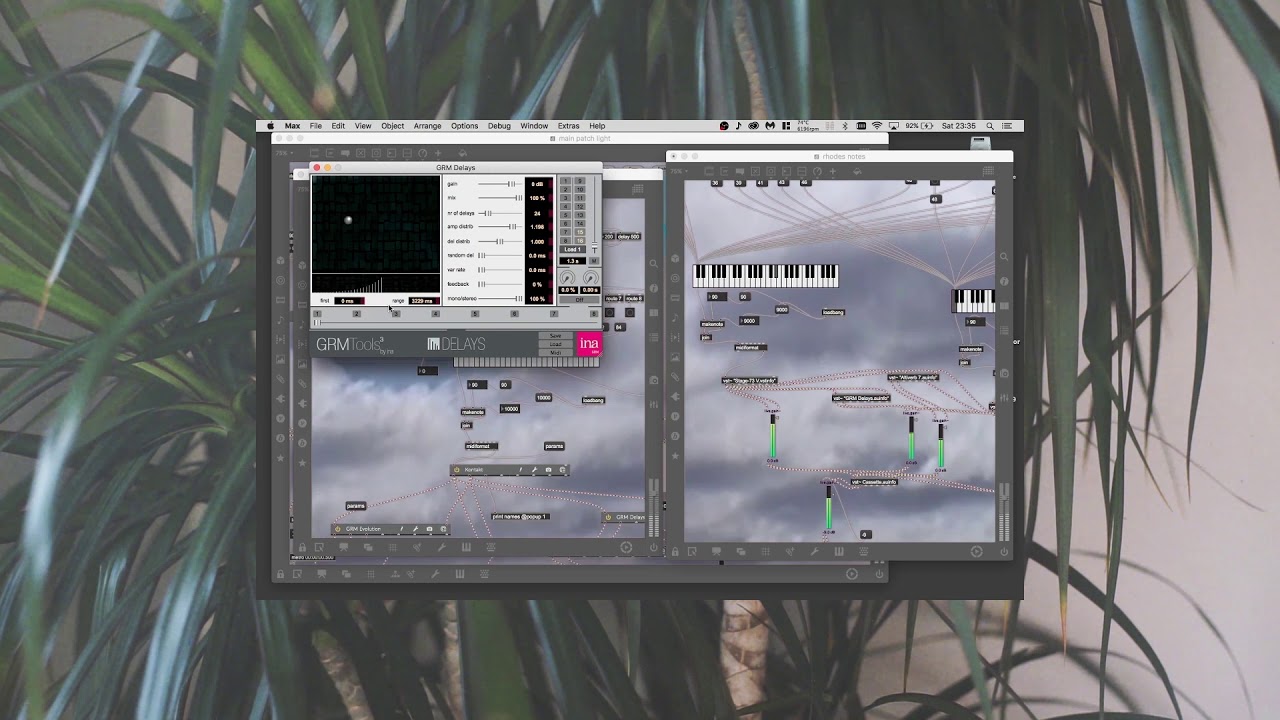Click wrench icon in main patch inner bottom toolbar

tap(441, 548)
